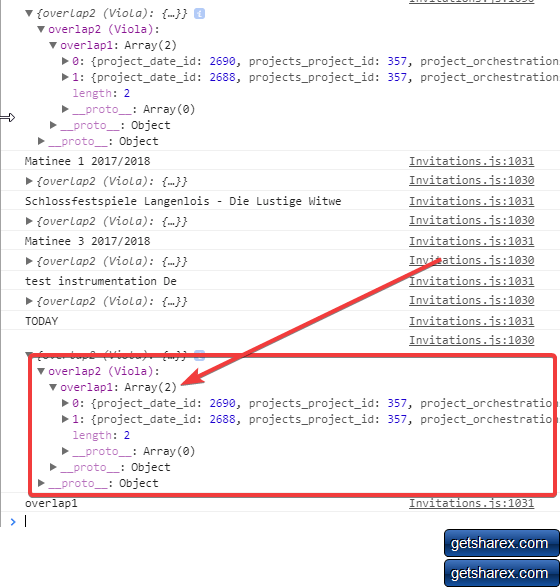The width and height of the screenshot is (560, 587).
Task: Expand __proto__: Array(0) in the tree above Matinee 1
Action: tap(65, 109)
